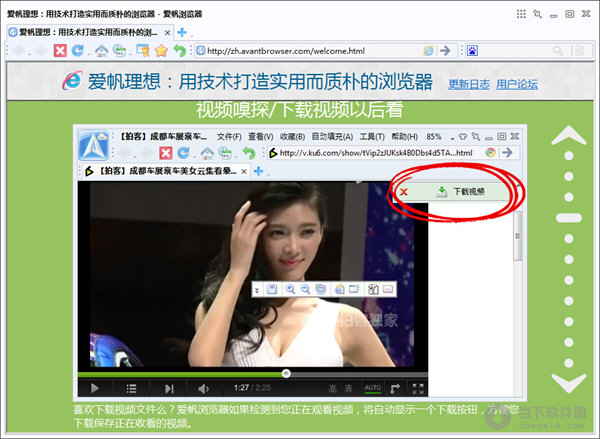The height and width of the screenshot is (439, 600).
Task: Click the video play button in the embedded screenshot
Action: click(95, 388)
